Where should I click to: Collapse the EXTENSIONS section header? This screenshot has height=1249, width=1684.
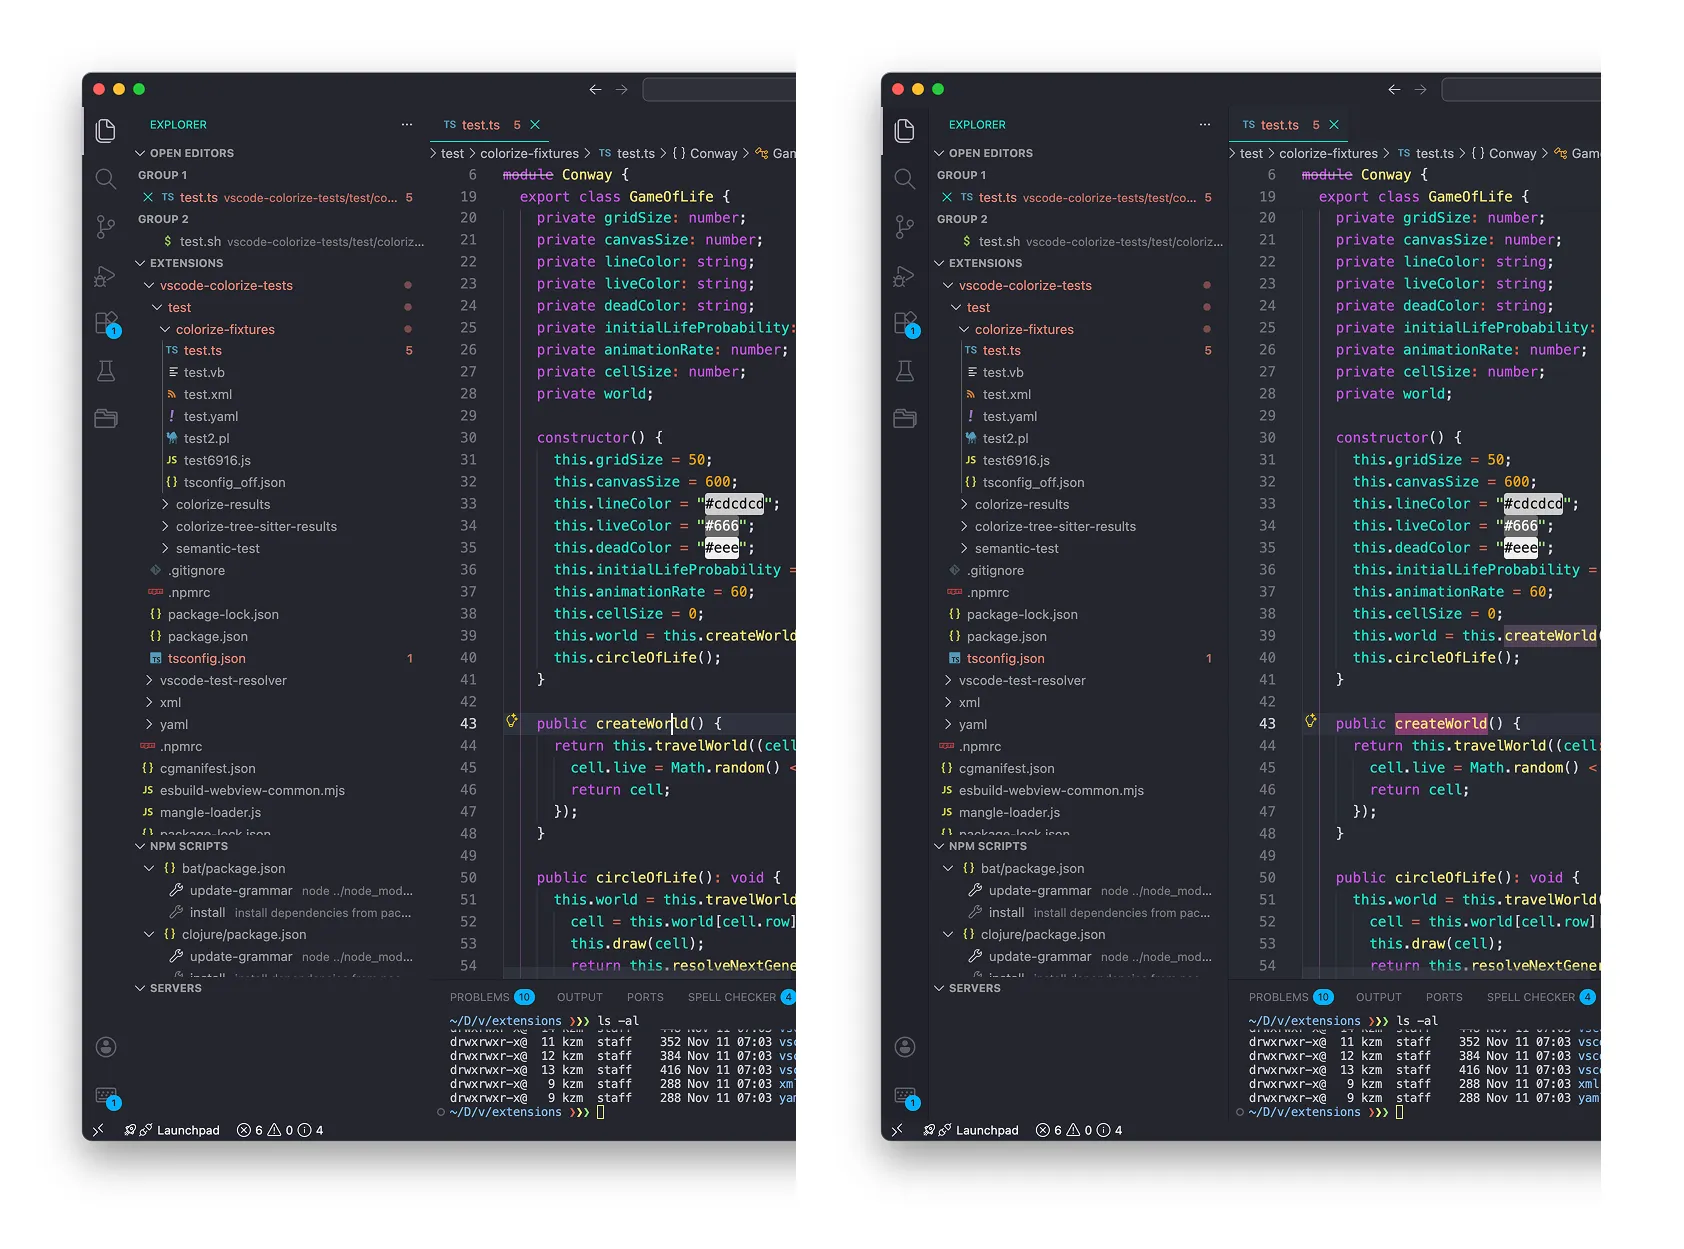pos(186,262)
